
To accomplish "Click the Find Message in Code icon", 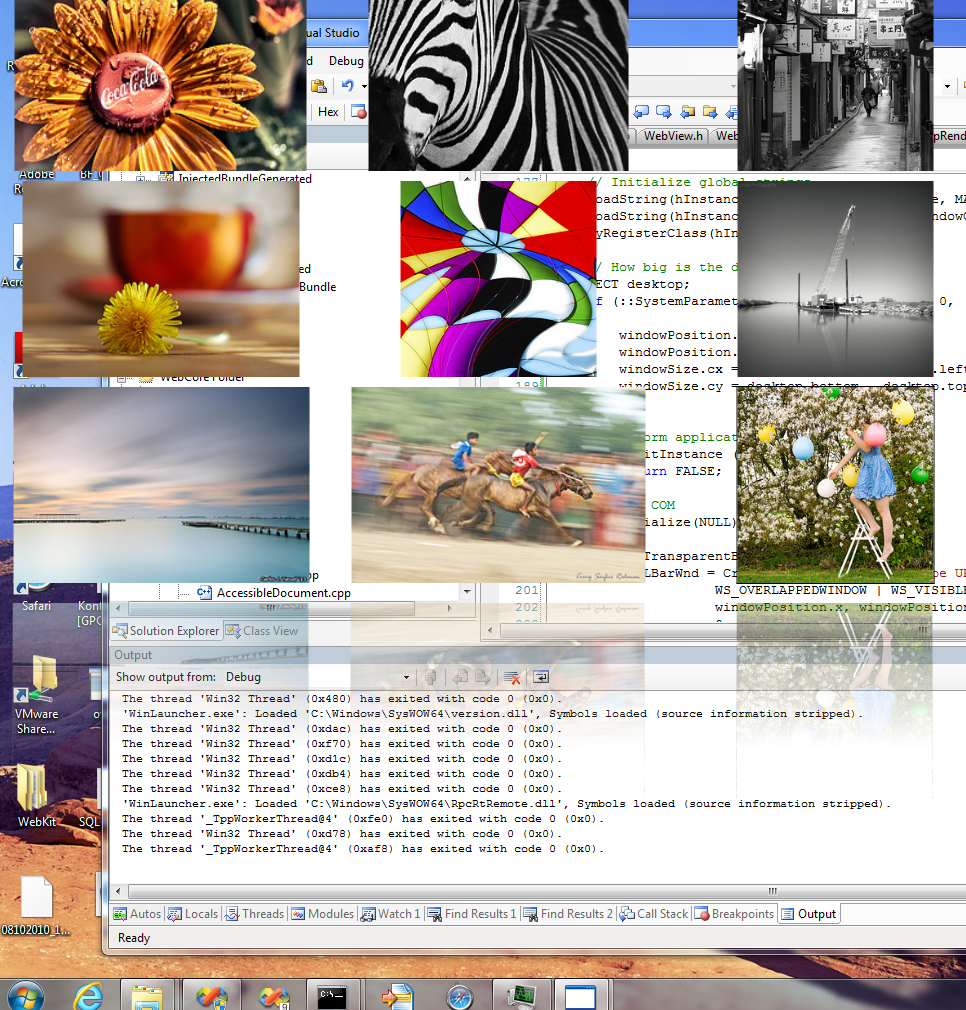I will (431, 677).
